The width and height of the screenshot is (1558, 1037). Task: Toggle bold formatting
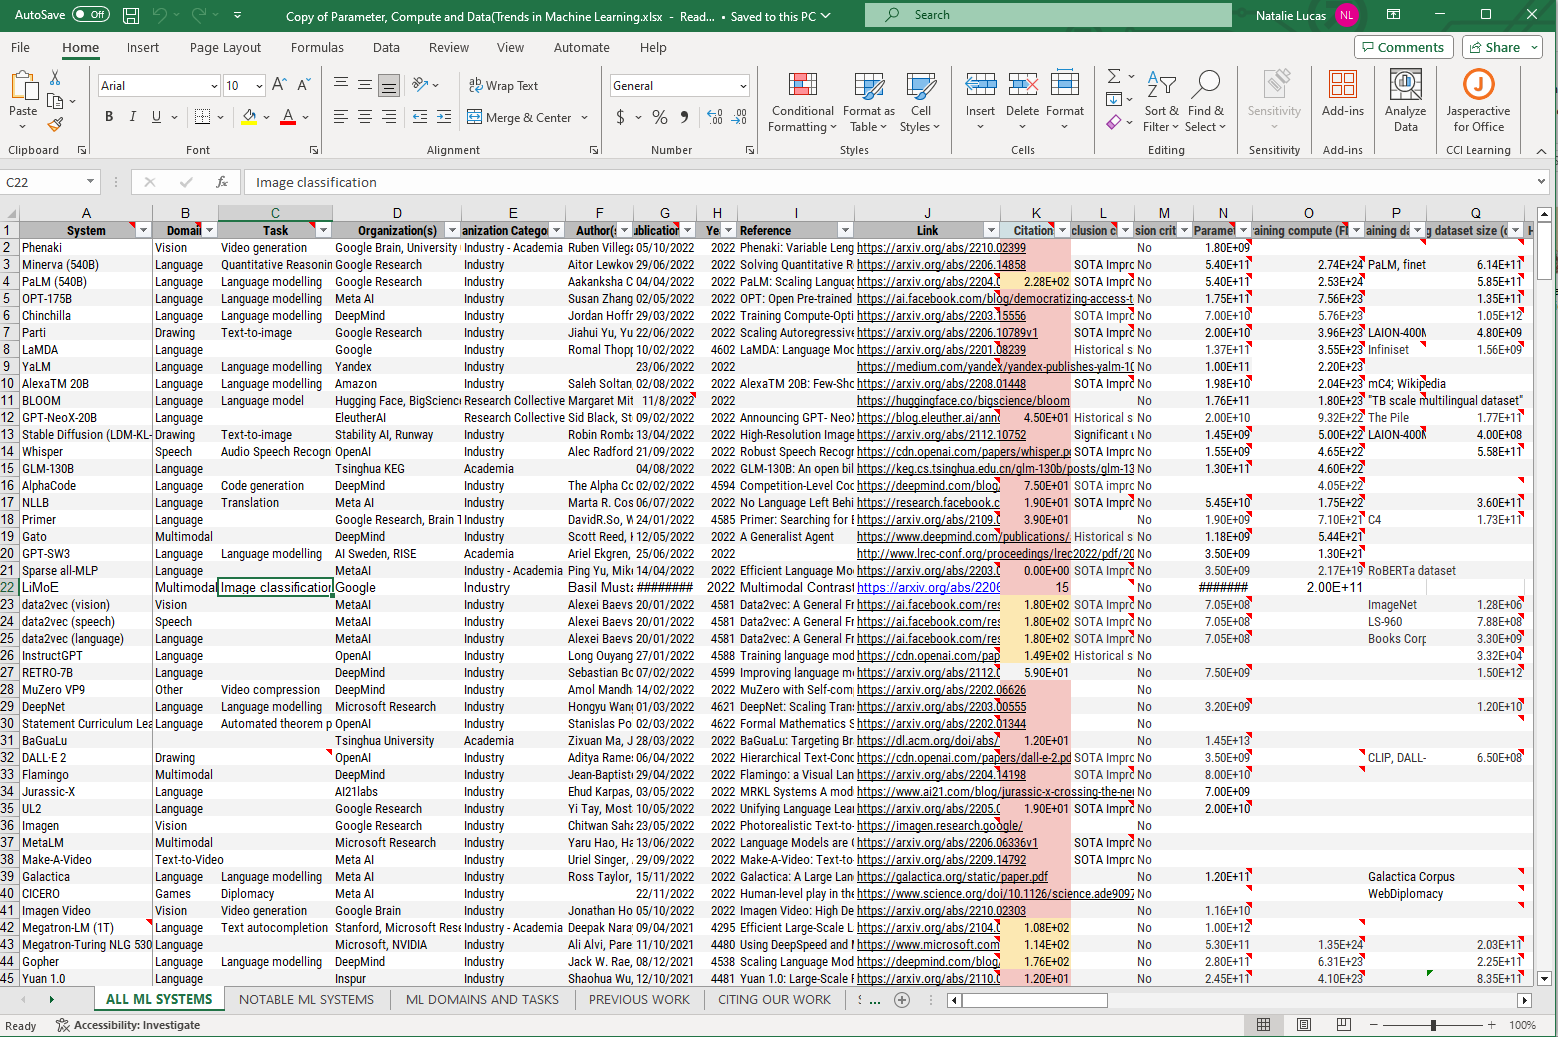[109, 117]
